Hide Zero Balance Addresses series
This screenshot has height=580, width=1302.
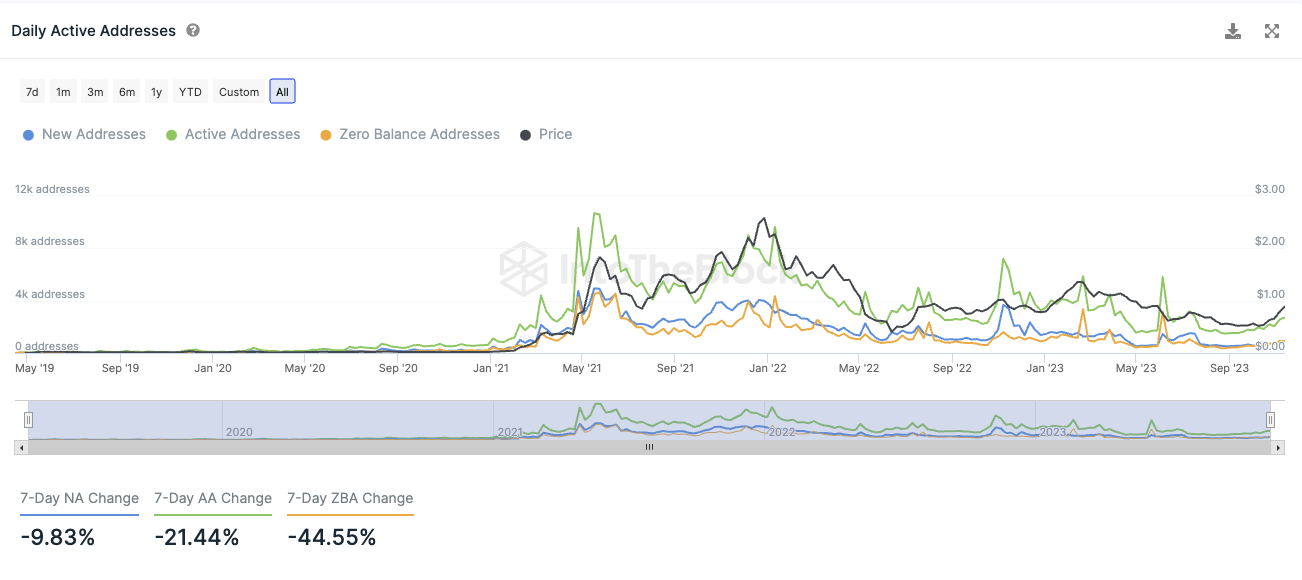409,134
